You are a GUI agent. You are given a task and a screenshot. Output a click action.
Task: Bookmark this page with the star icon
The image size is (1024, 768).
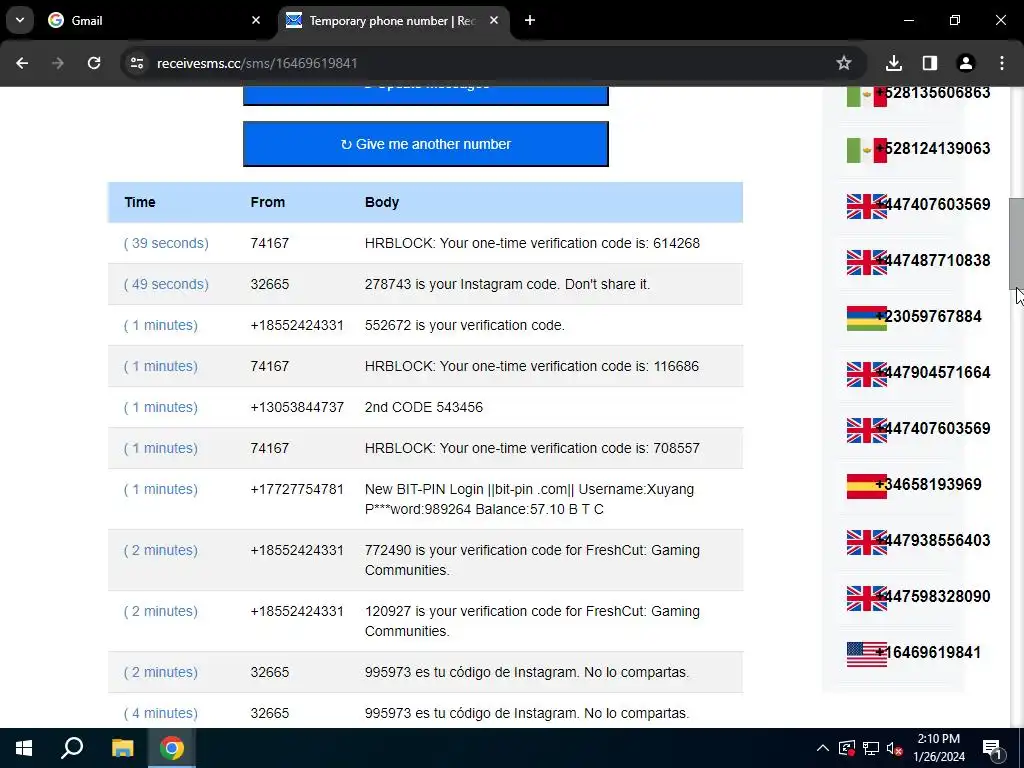click(844, 63)
